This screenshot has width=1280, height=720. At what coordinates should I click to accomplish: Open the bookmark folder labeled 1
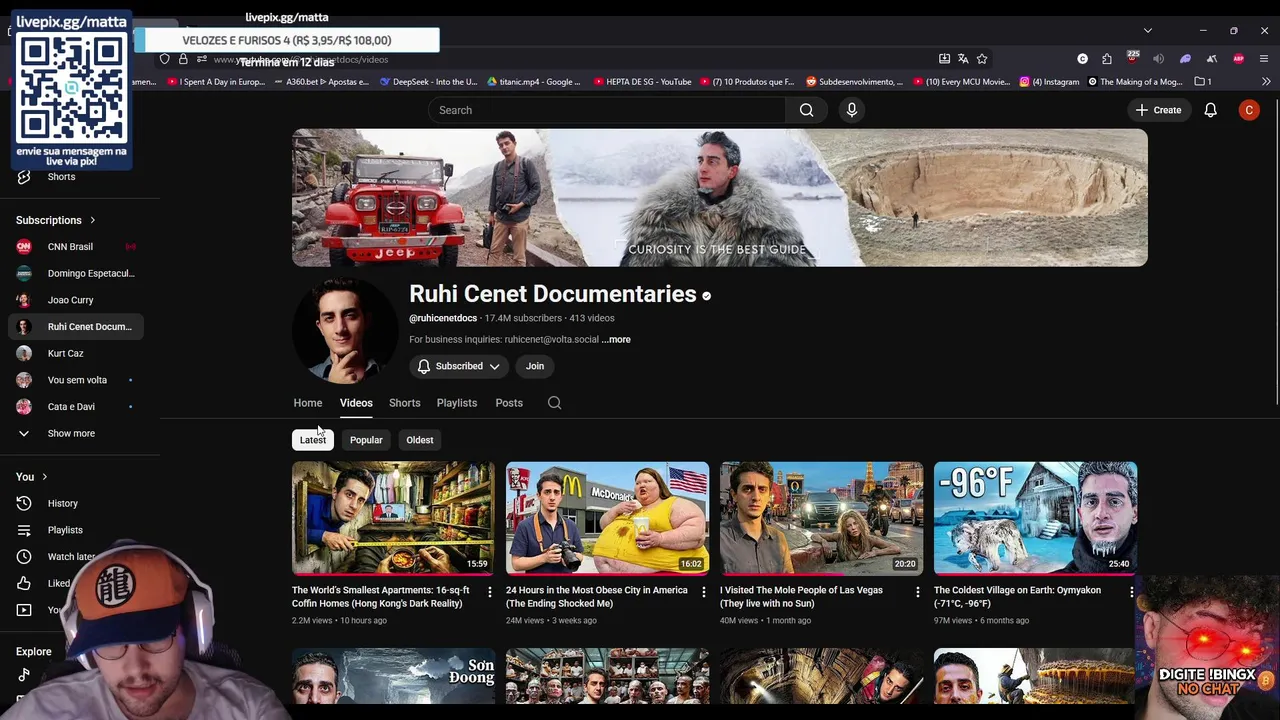coord(1203,82)
